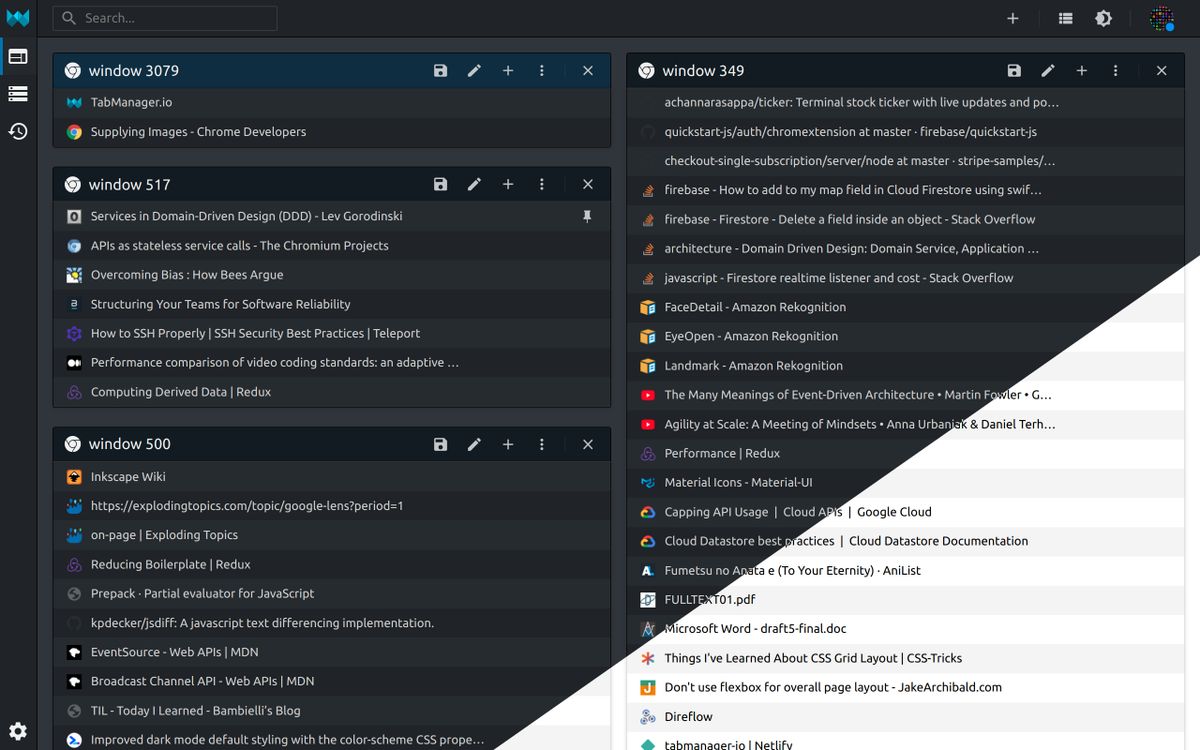This screenshot has width=1200, height=750.
Task: Open the settings gear at bottom left
Action: point(17,731)
